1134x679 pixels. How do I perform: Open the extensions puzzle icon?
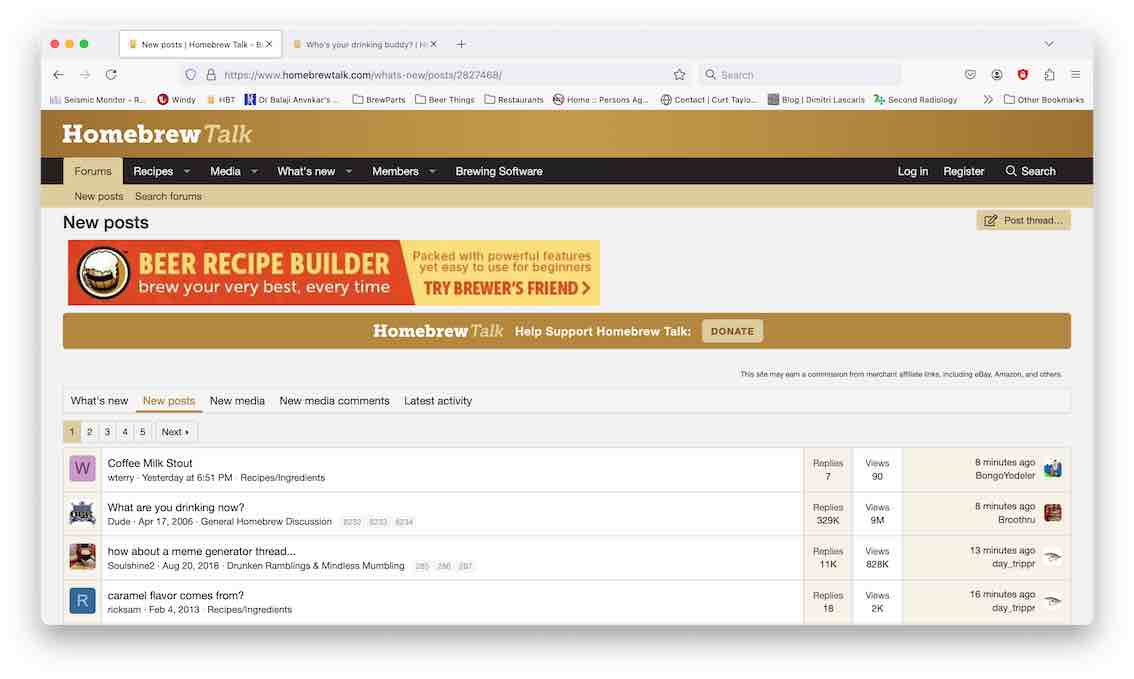[x=1049, y=74]
